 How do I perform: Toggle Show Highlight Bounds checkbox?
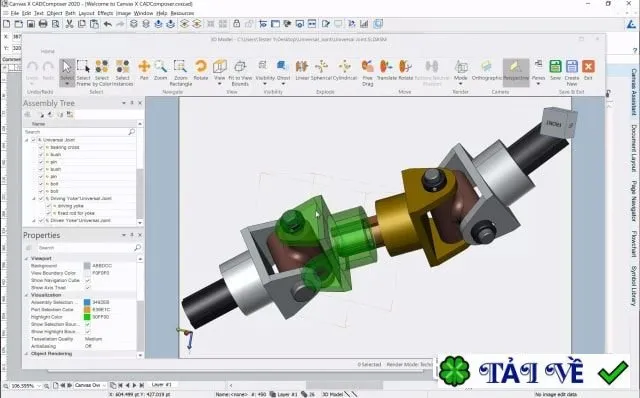[x=88, y=331]
